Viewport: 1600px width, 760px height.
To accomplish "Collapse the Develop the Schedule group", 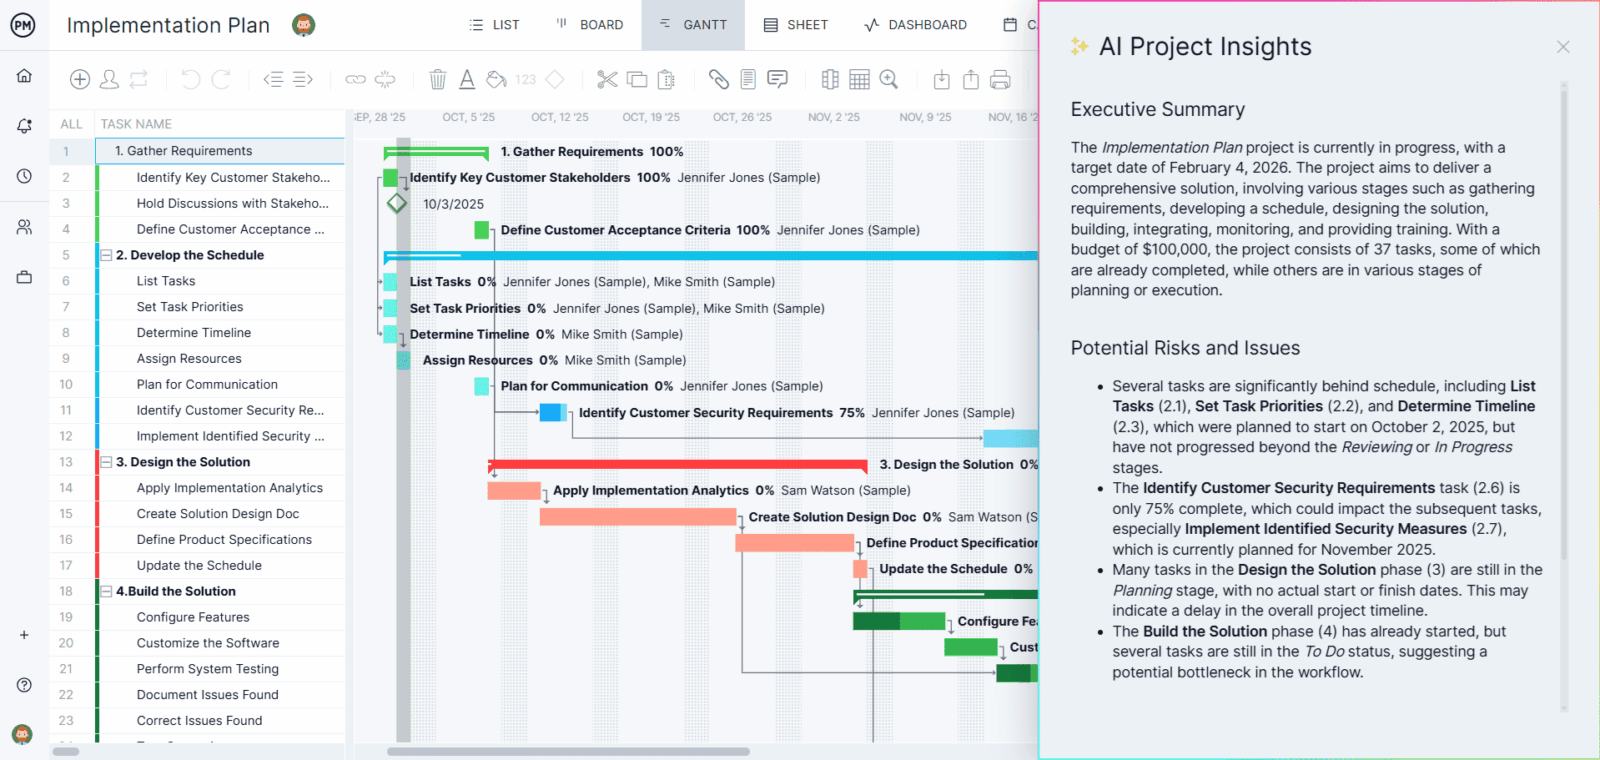I will [106, 255].
